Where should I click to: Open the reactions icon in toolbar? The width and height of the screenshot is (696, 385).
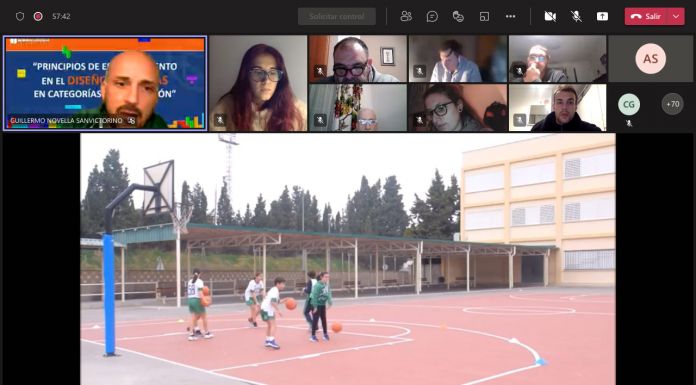click(x=458, y=16)
